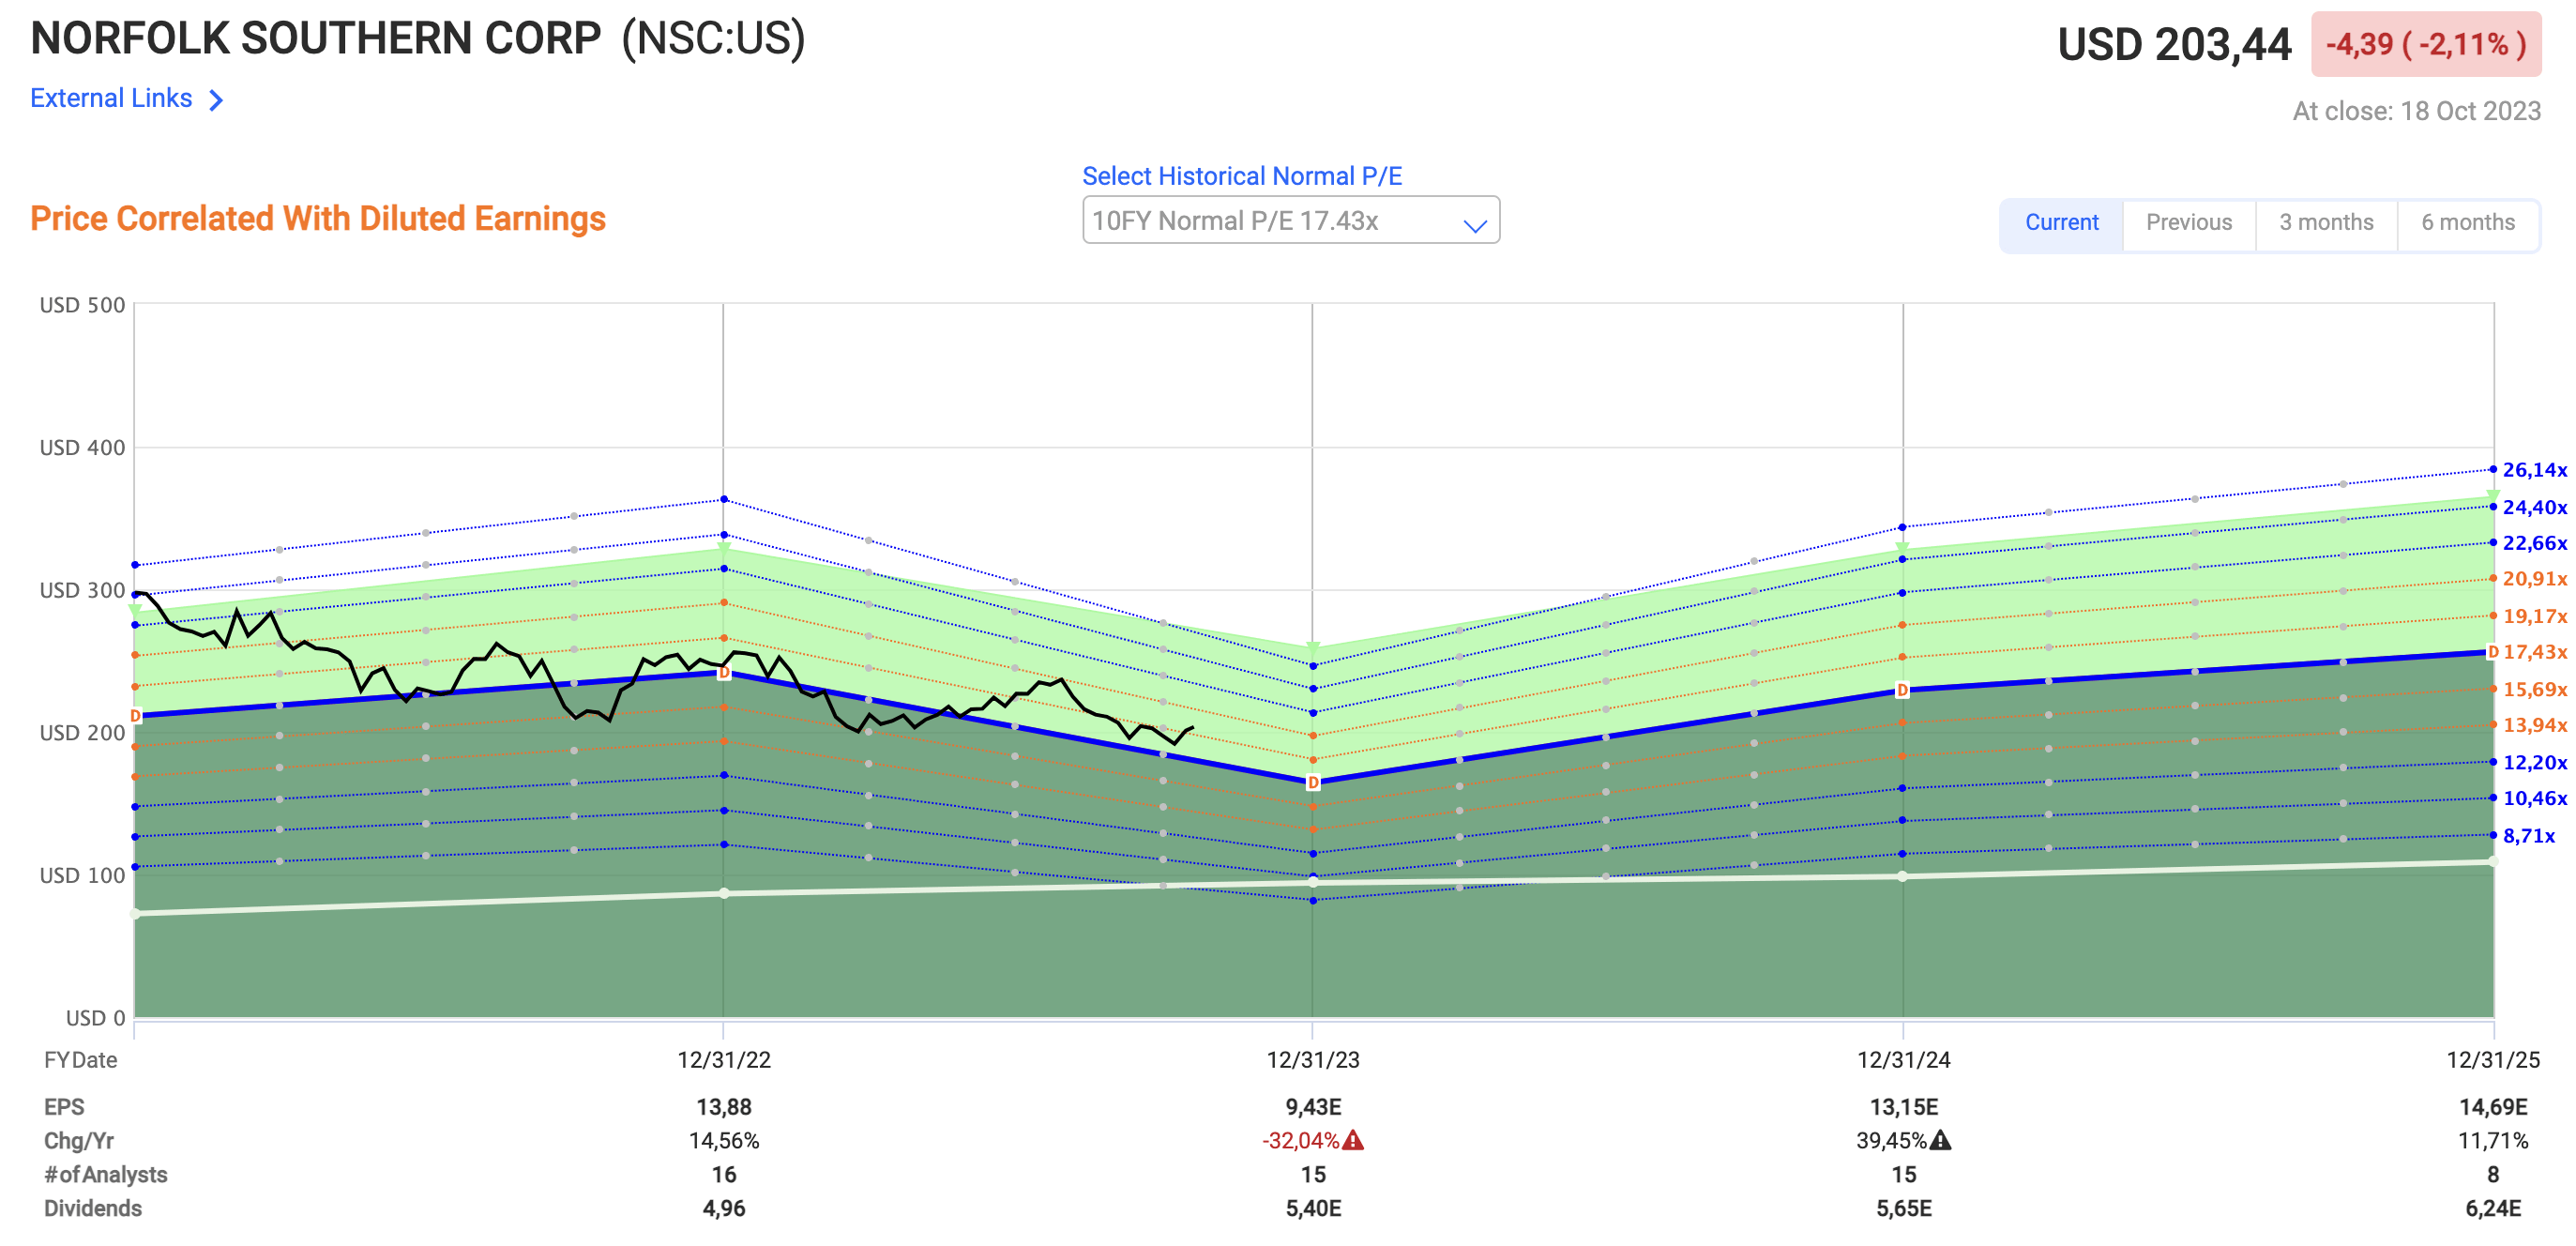Expand External Links
The image size is (2576, 1246).
click(110, 98)
